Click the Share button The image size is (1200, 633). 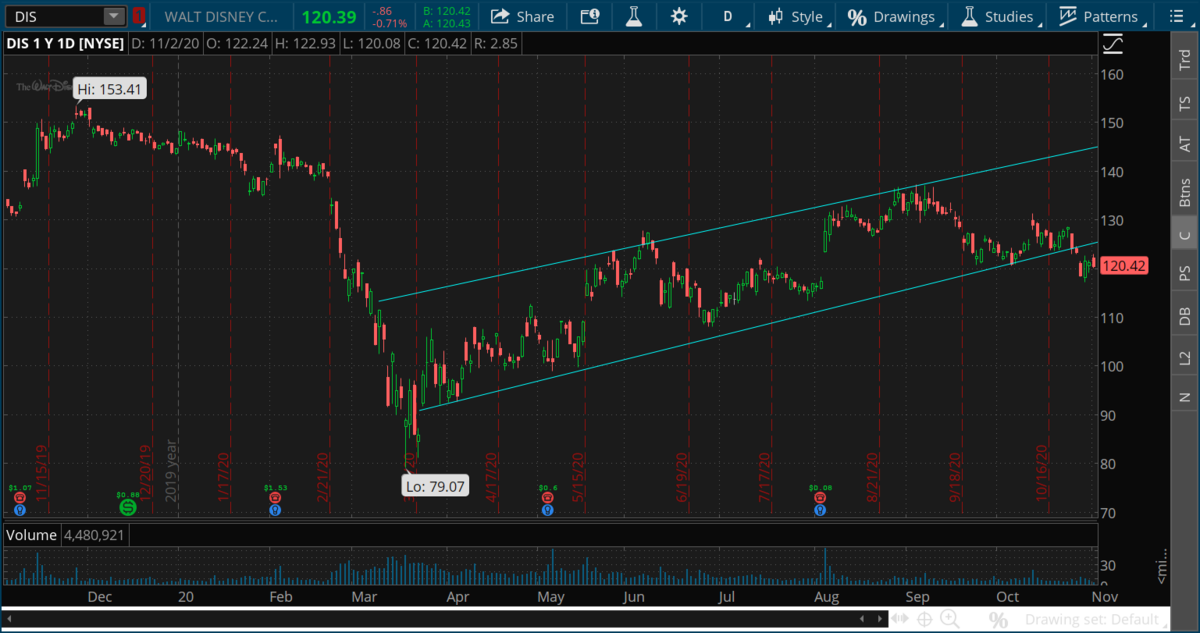coord(523,16)
